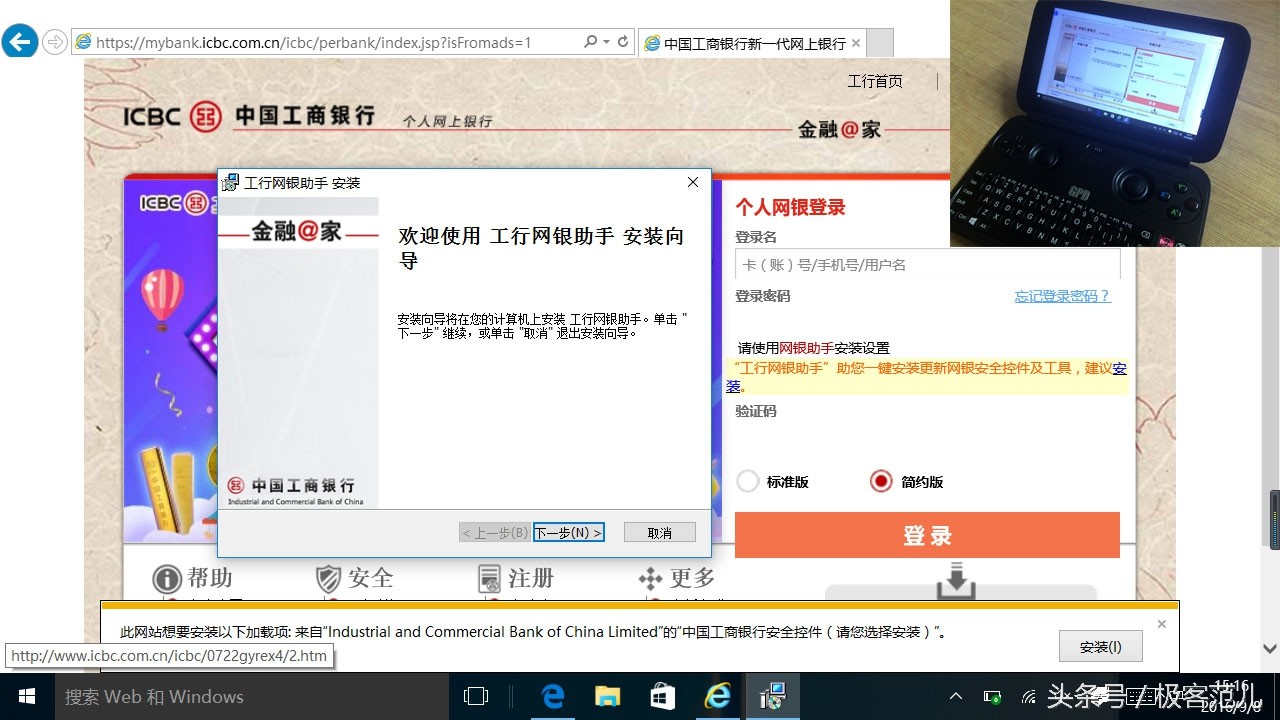Click the refresh icon in address bar
The height and width of the screenshot is (720, 1280).
[623, 42]
